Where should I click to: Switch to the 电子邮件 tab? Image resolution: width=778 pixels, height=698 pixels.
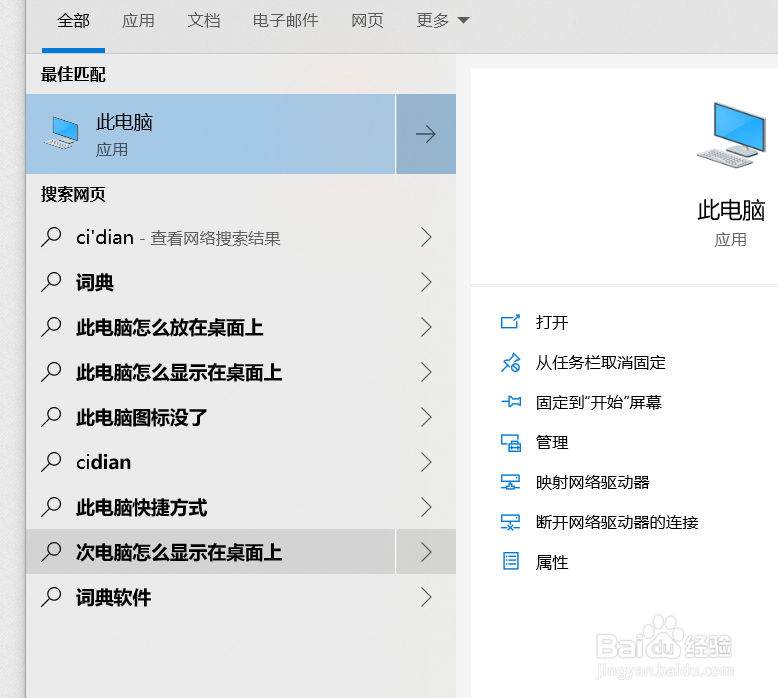click(285, 21)
